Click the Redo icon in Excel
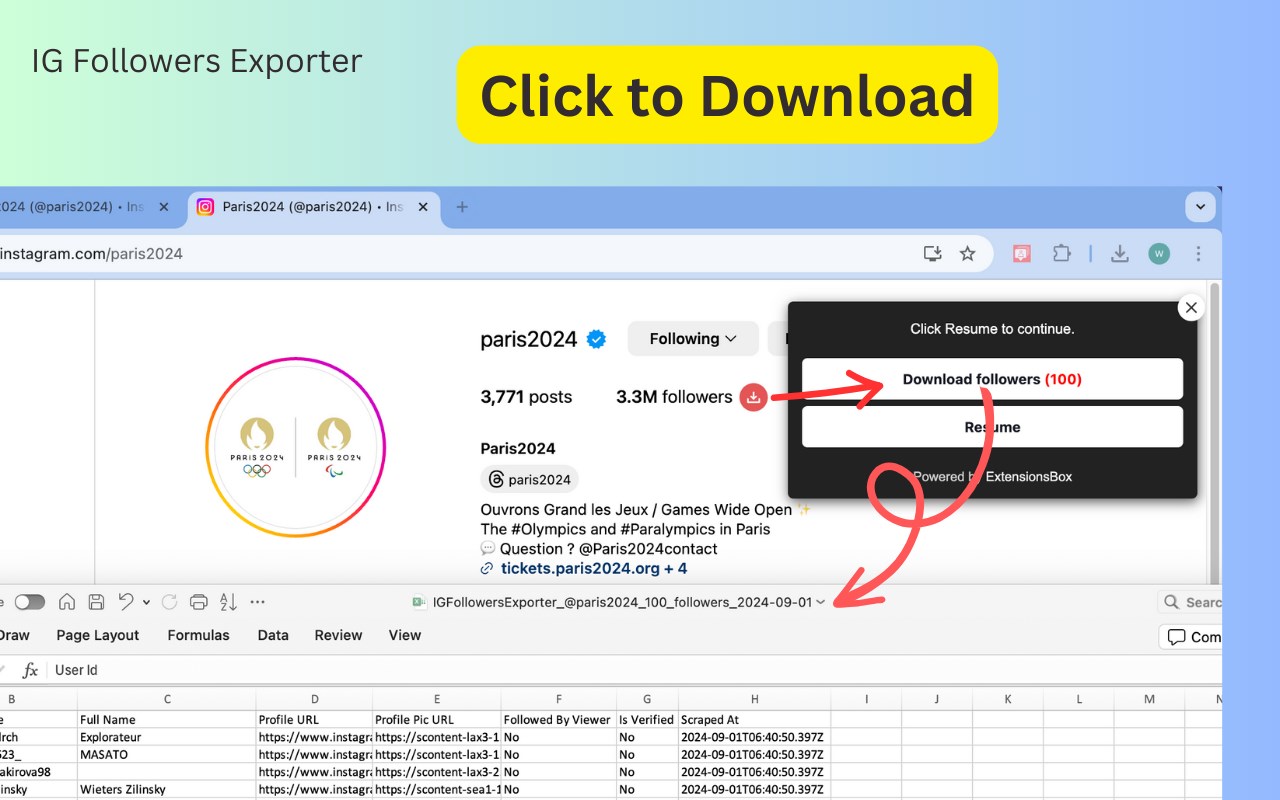 point(169,602)
